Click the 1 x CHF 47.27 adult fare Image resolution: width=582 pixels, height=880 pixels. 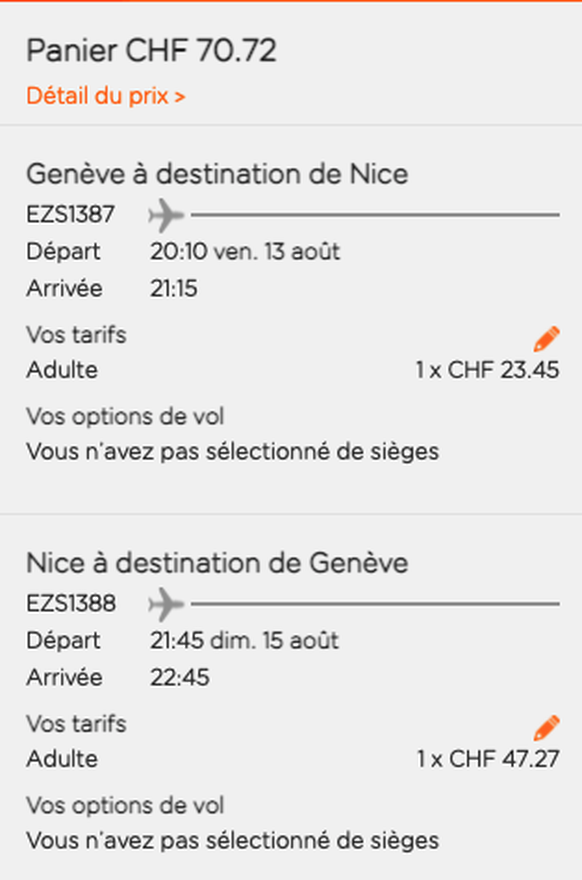tap(488, 759)
